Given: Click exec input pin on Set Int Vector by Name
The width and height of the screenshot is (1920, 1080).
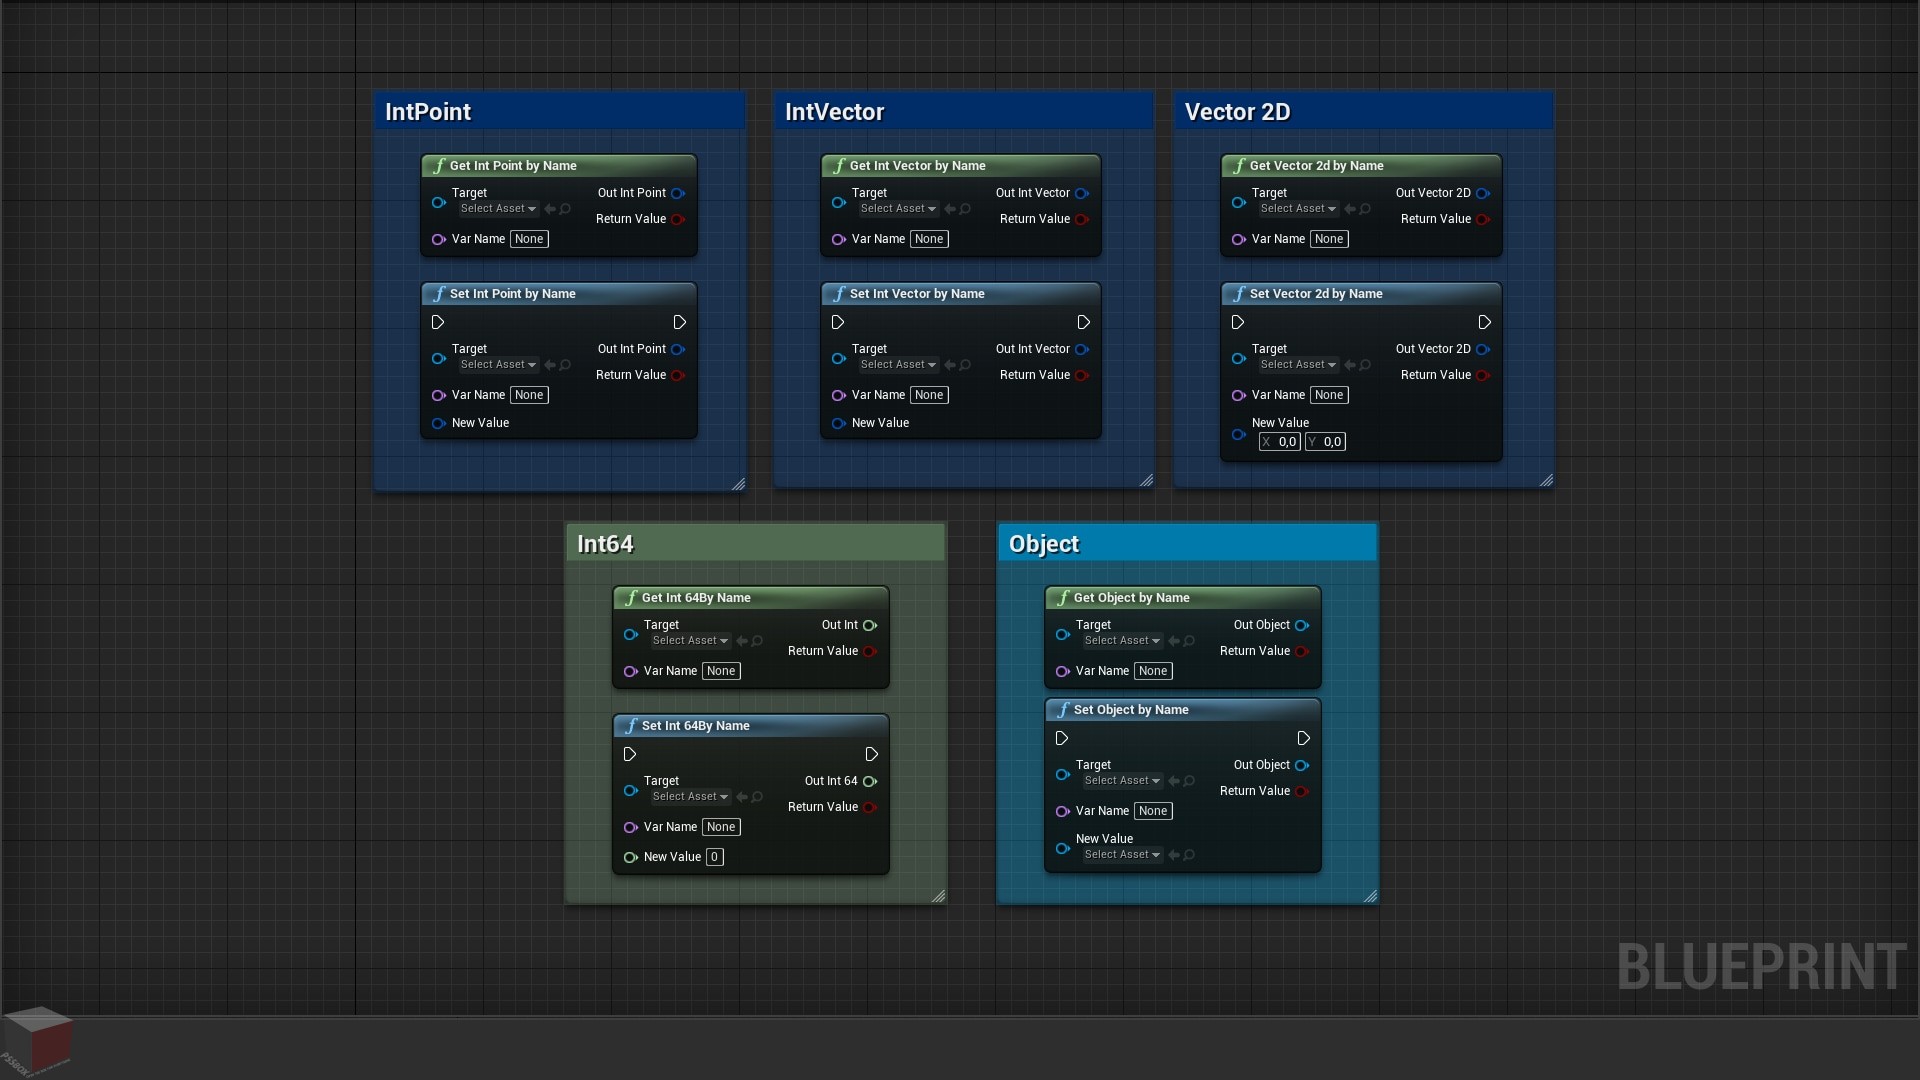Looking at the screenshot, I should tap(837, 322).
